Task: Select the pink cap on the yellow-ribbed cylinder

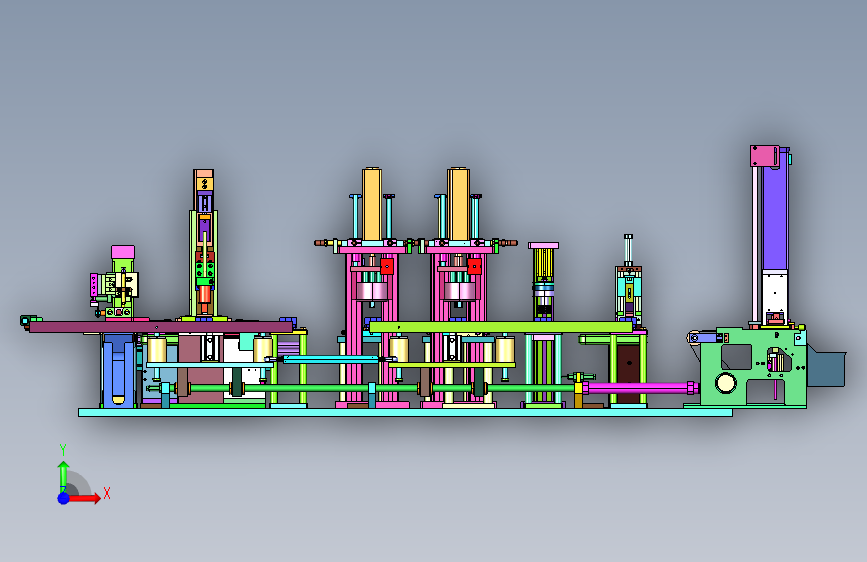Action: pos(544,245)
